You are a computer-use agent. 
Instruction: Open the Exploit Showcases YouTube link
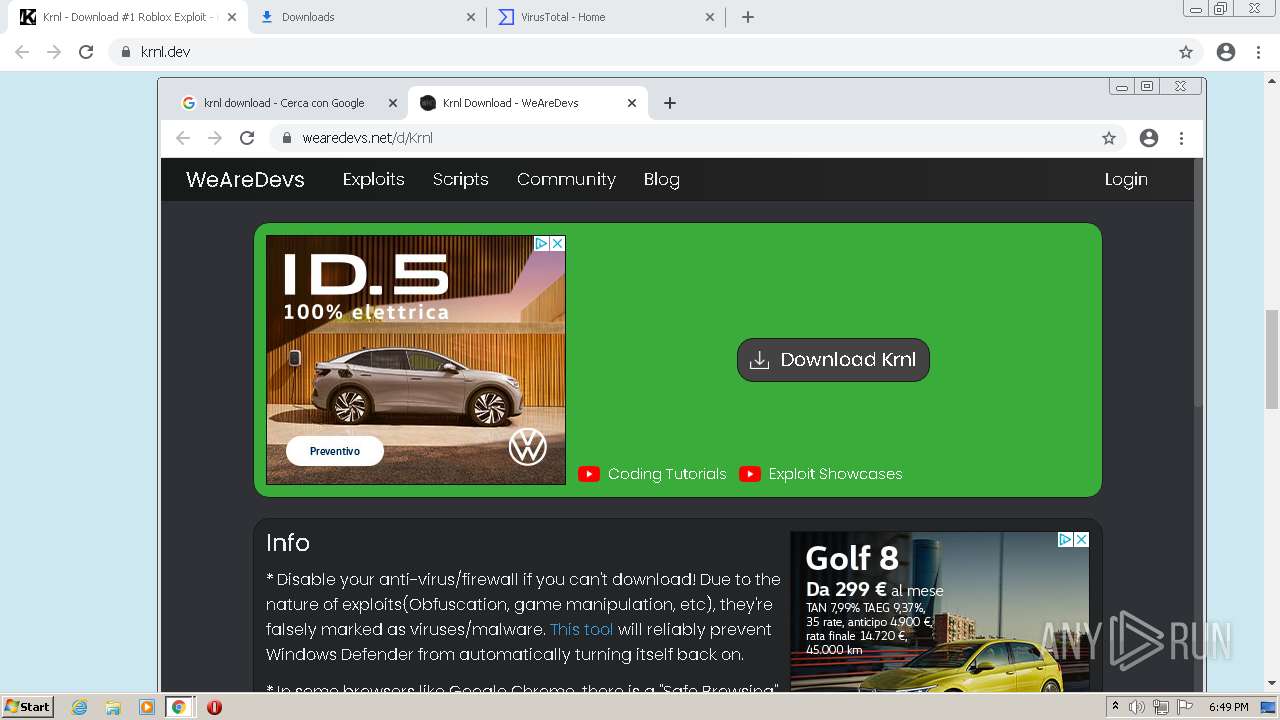click(821, 474)
